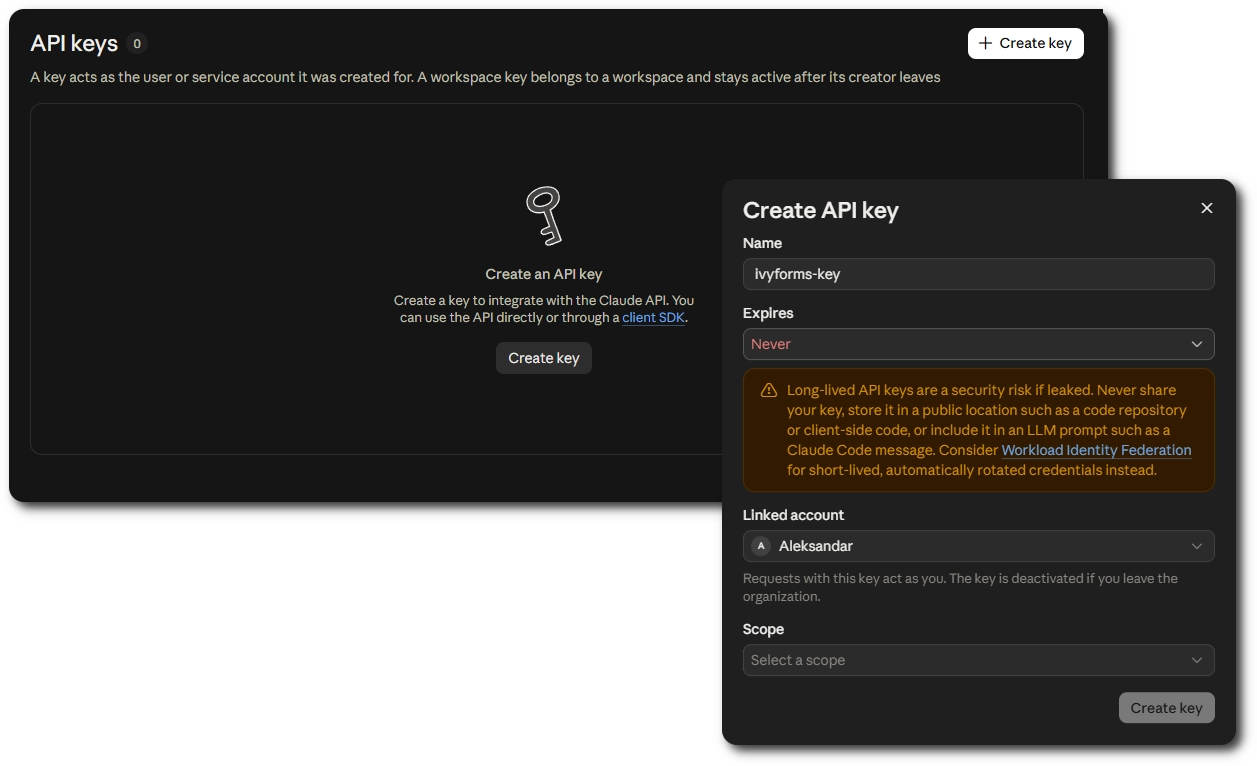Click the Aleksandar avatar icon with letter A

[761, 546]
